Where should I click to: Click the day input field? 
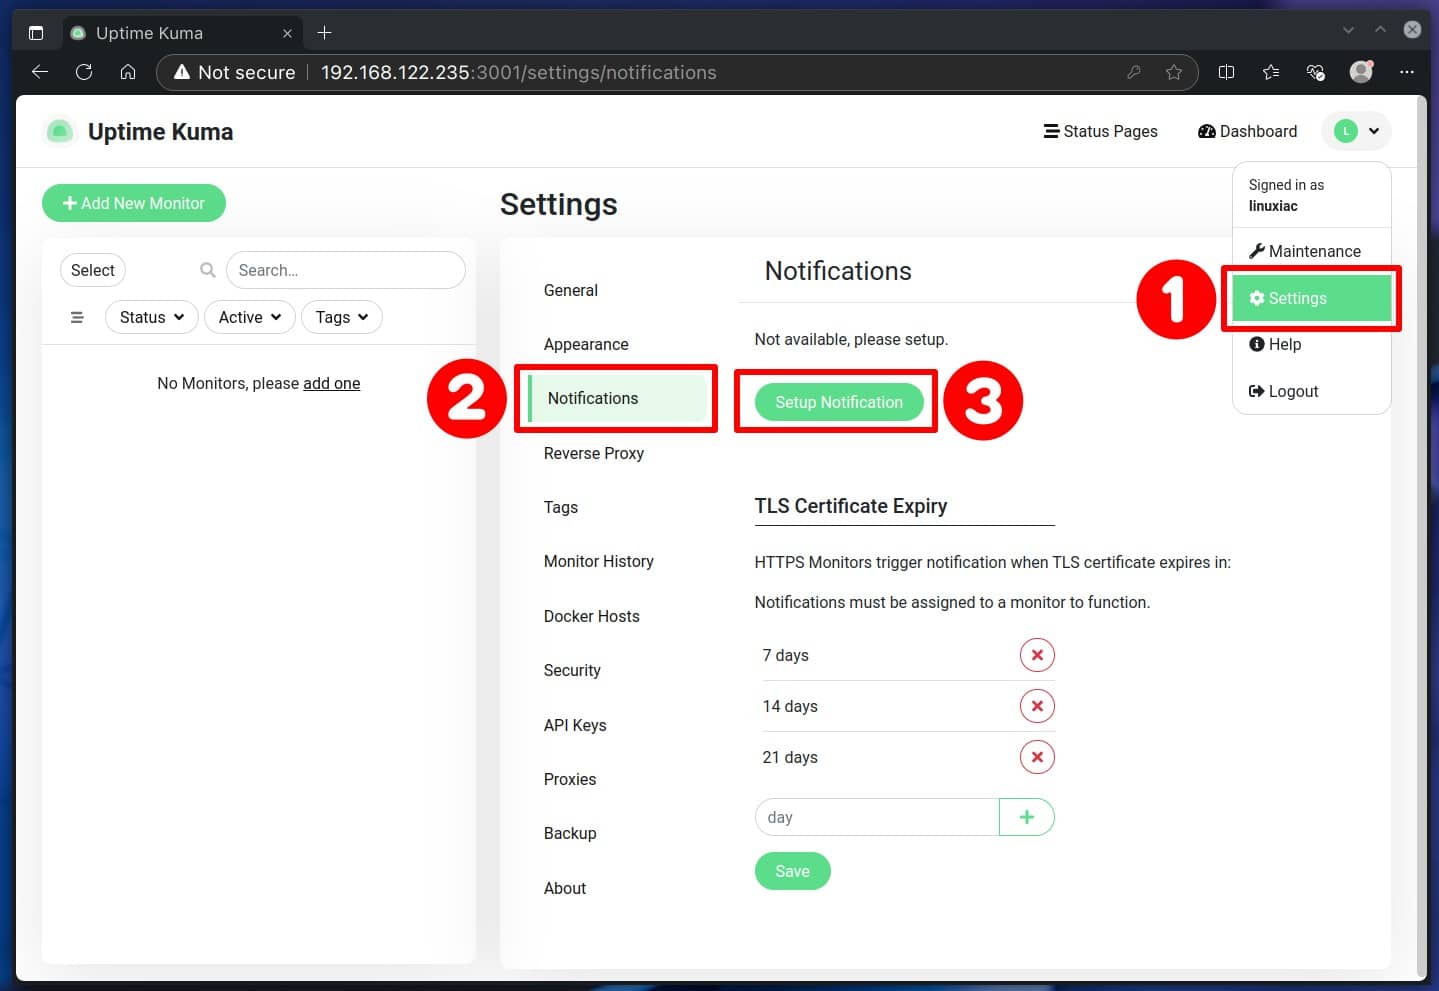[876, 817]
